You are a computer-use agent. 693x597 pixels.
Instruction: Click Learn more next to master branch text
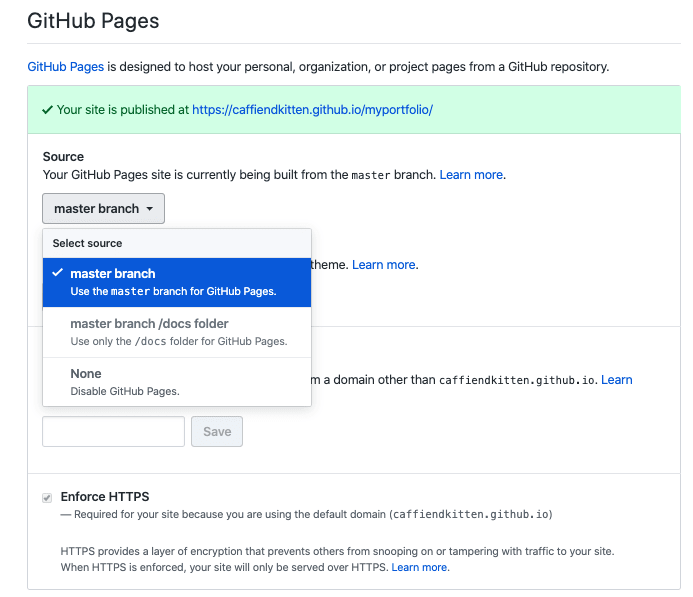pyautogui.click(x=471, y=175)
